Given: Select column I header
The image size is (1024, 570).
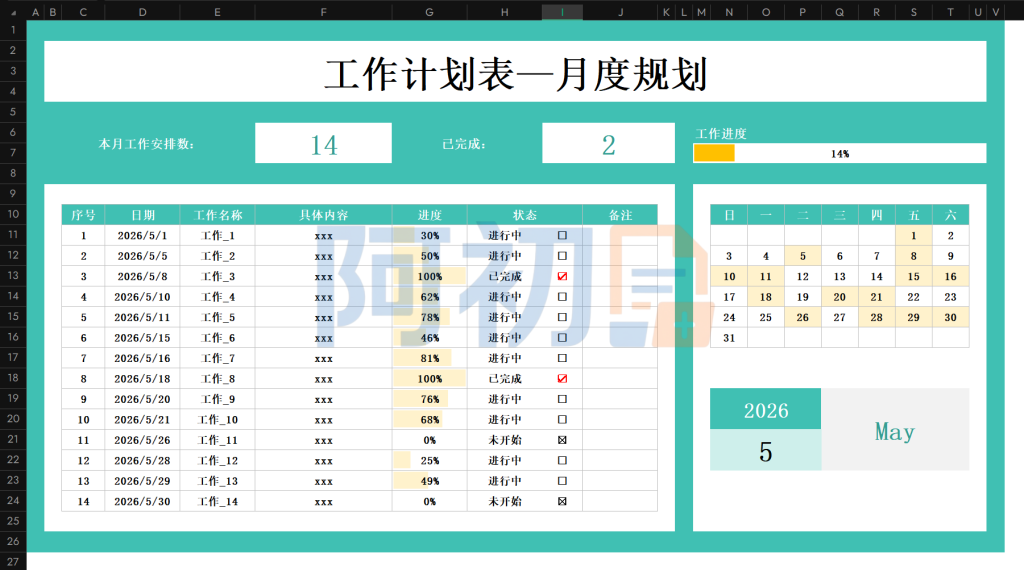Looking at the screenshot, I should point(562,12).
